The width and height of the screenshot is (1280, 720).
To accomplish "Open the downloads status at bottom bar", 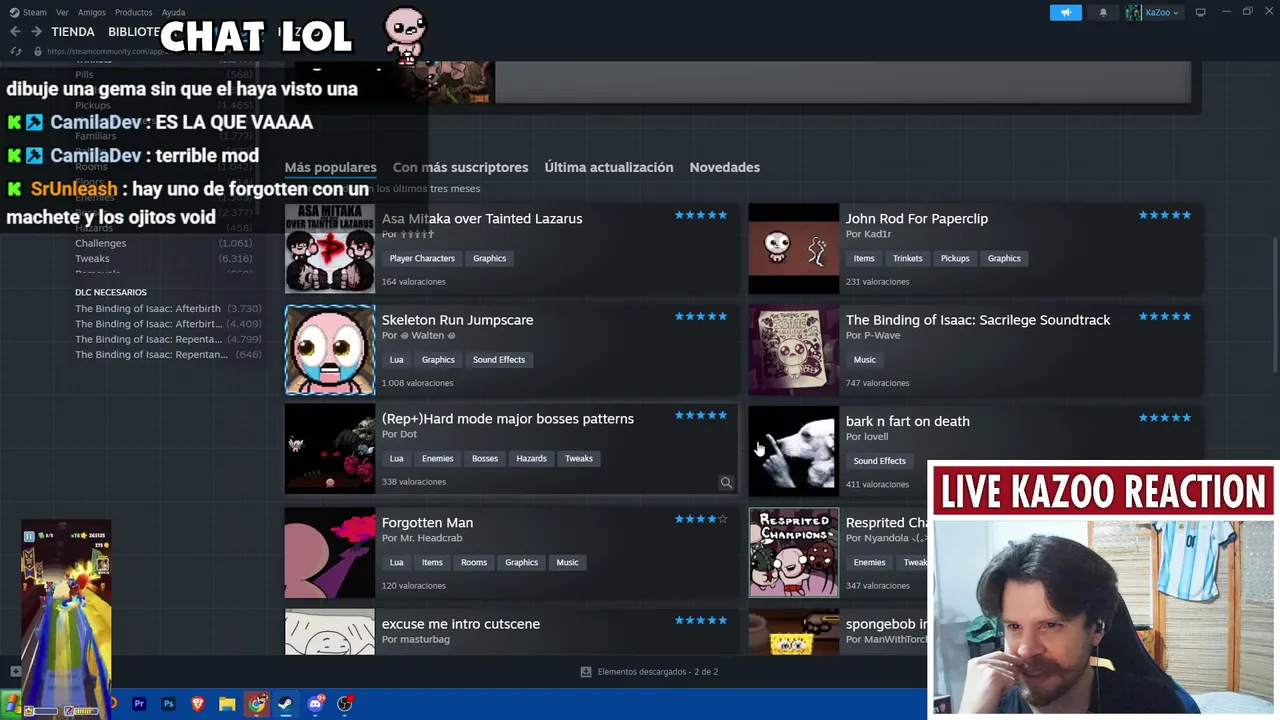I will click(649, 672).
